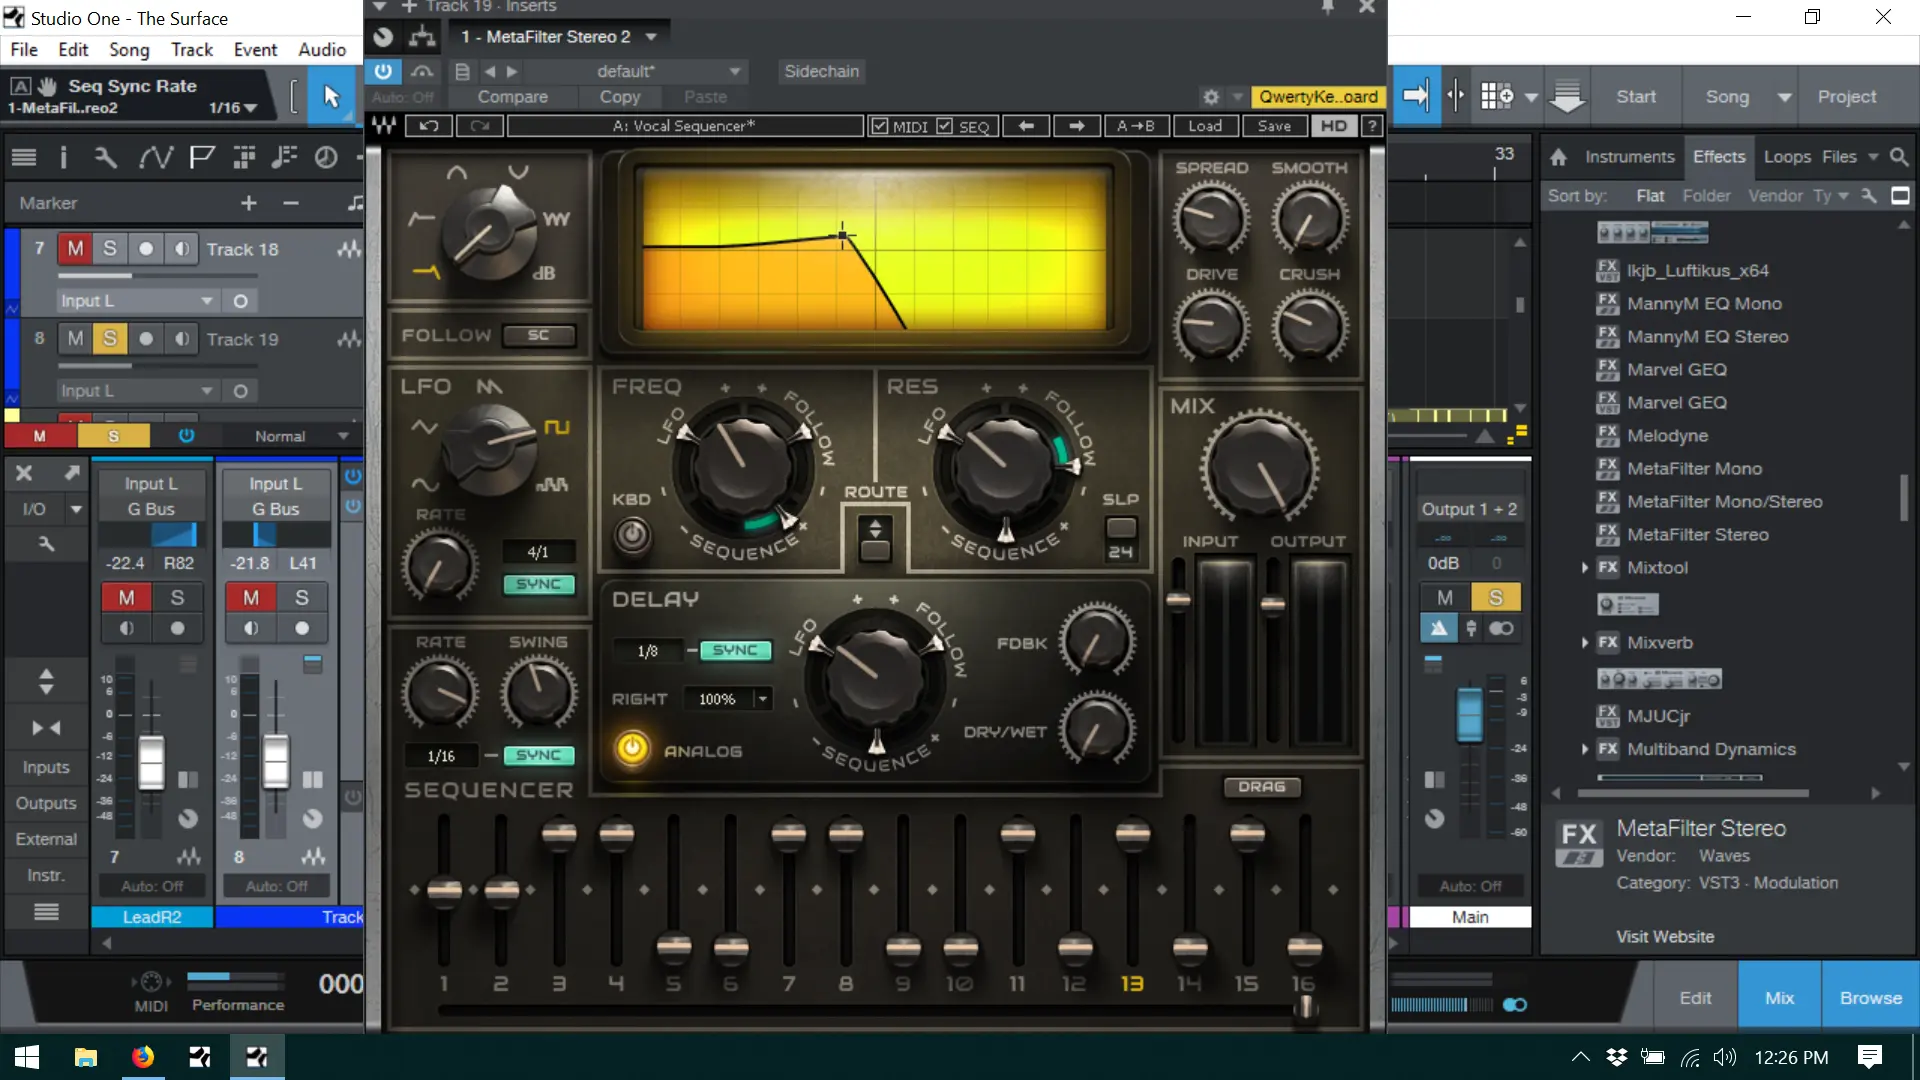Click the undo arrow in Waves toolbar
This screenshot has height=1080, width=1920.
pos(429,126)
